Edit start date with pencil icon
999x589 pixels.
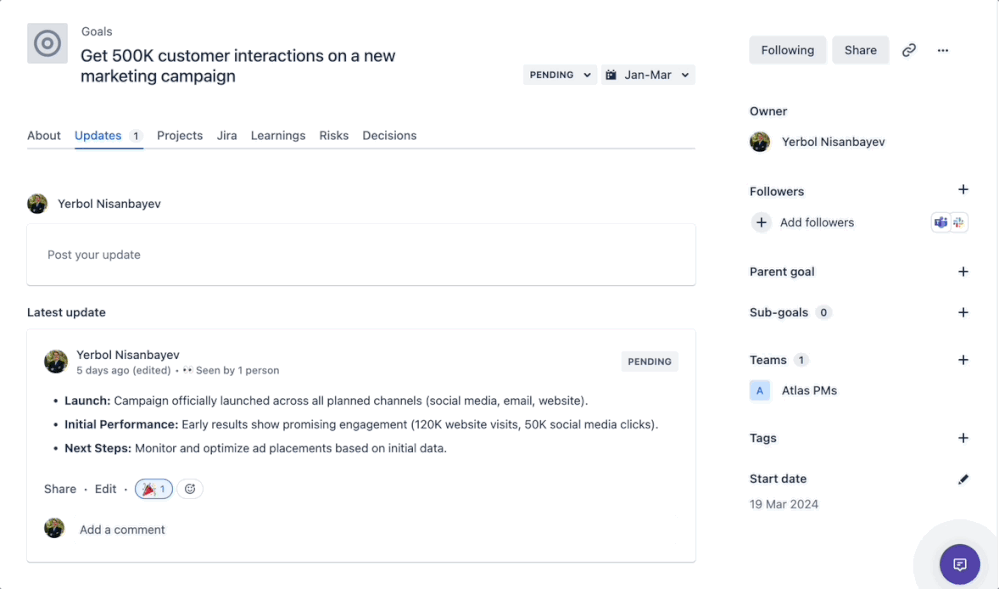[963, 479]
